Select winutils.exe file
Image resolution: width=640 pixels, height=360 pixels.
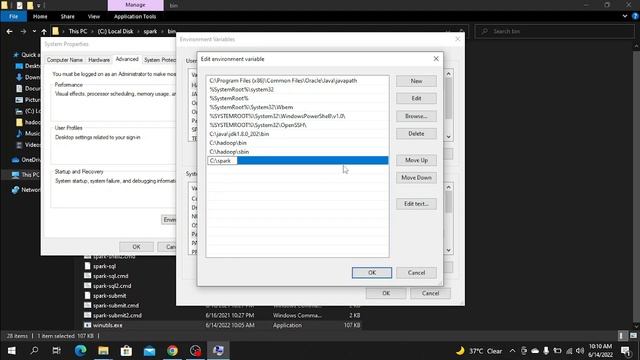(x=107, y=325)
